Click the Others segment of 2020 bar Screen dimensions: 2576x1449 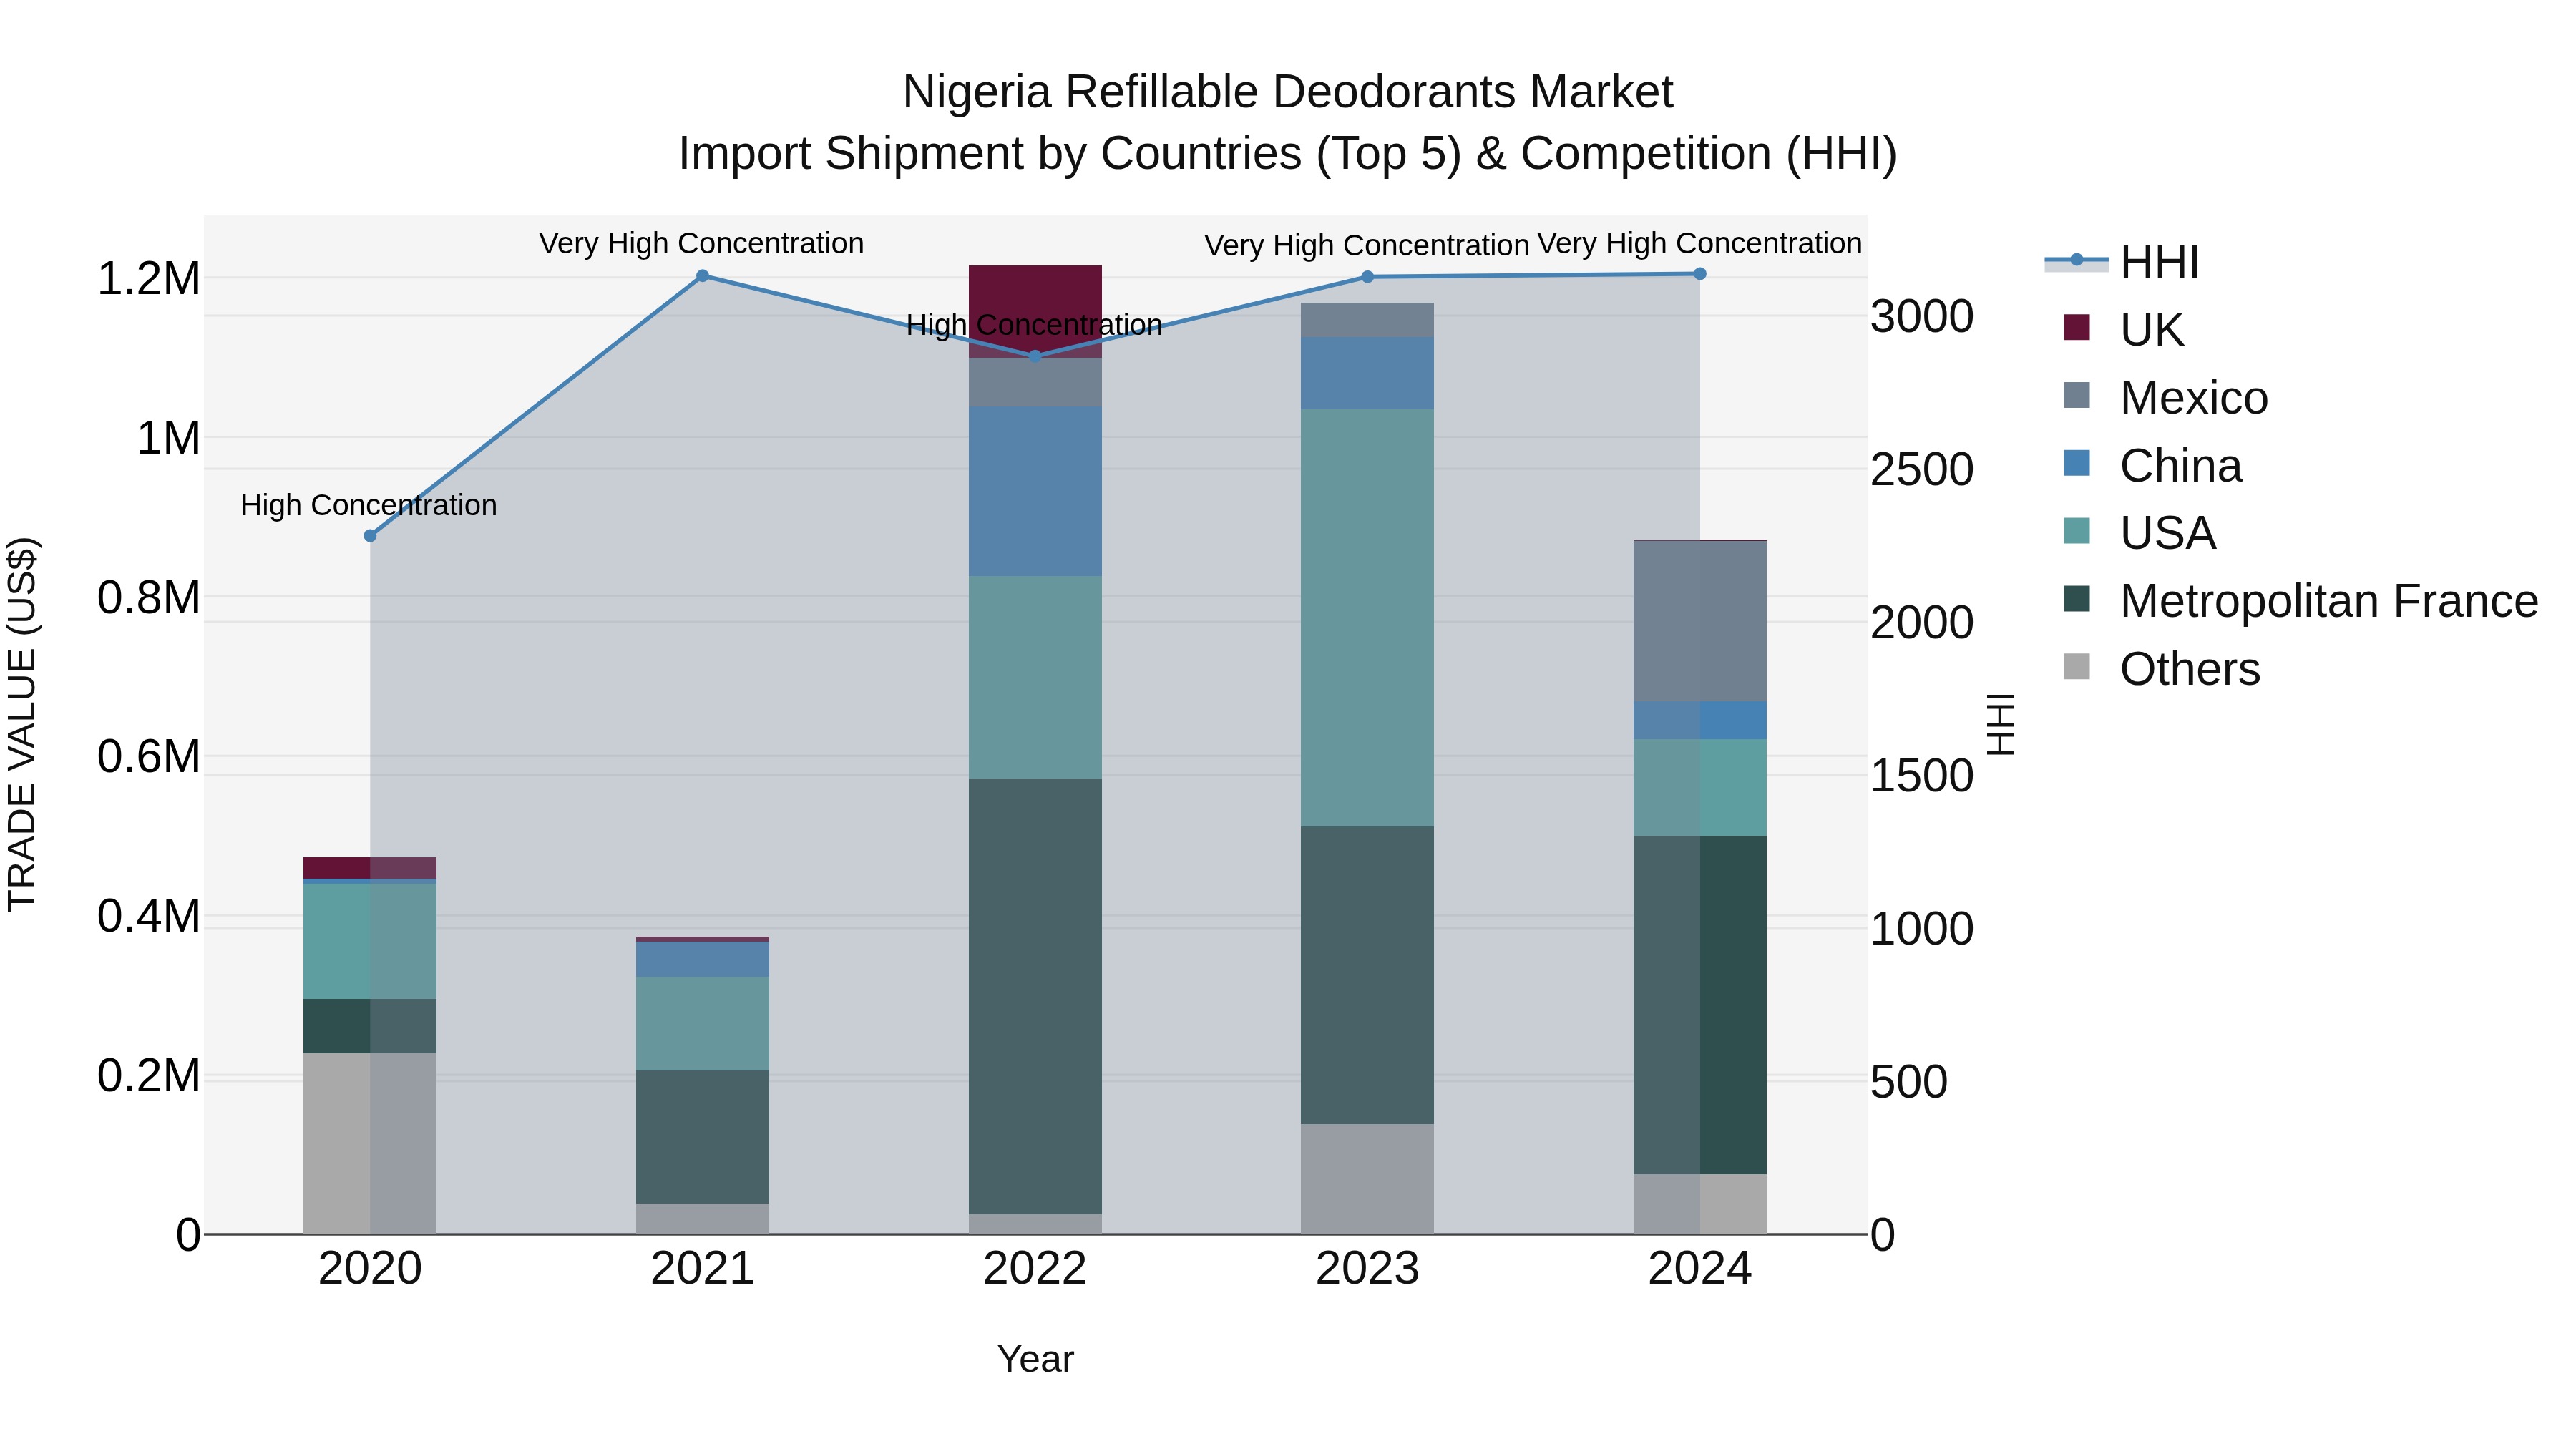370,1144
